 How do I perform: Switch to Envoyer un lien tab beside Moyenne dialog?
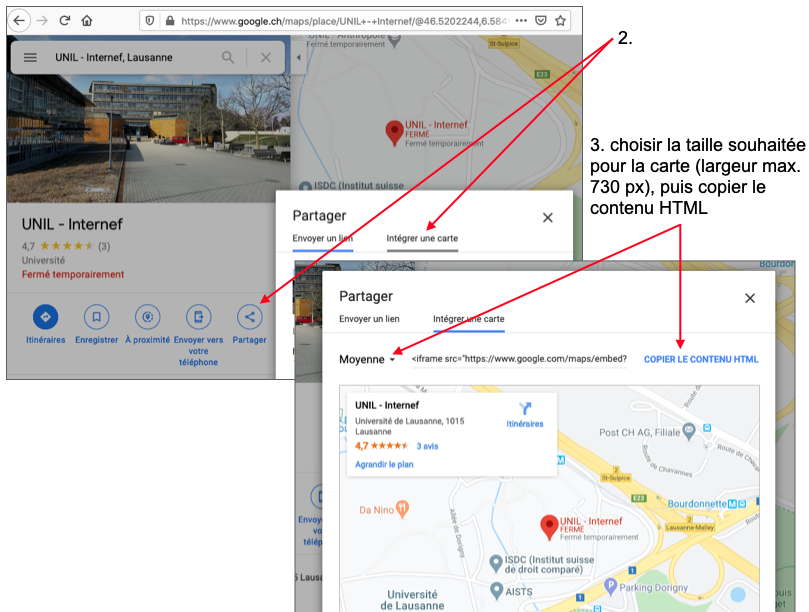(x=369, y=319)
